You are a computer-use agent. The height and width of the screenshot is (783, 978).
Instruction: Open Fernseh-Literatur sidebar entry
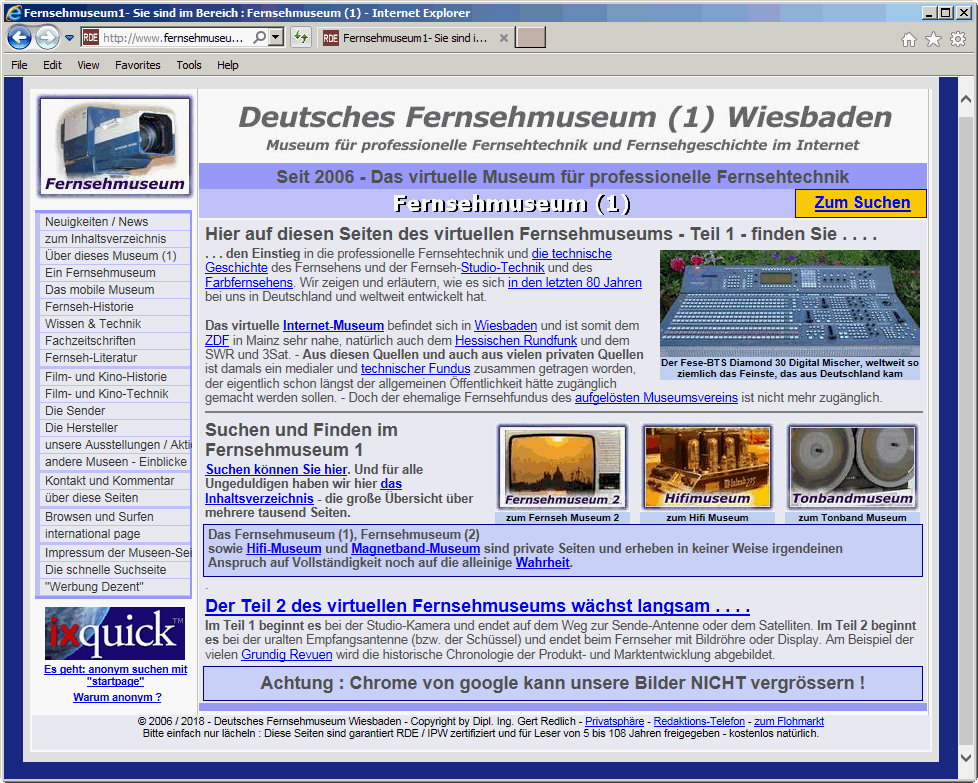[115, 357]
